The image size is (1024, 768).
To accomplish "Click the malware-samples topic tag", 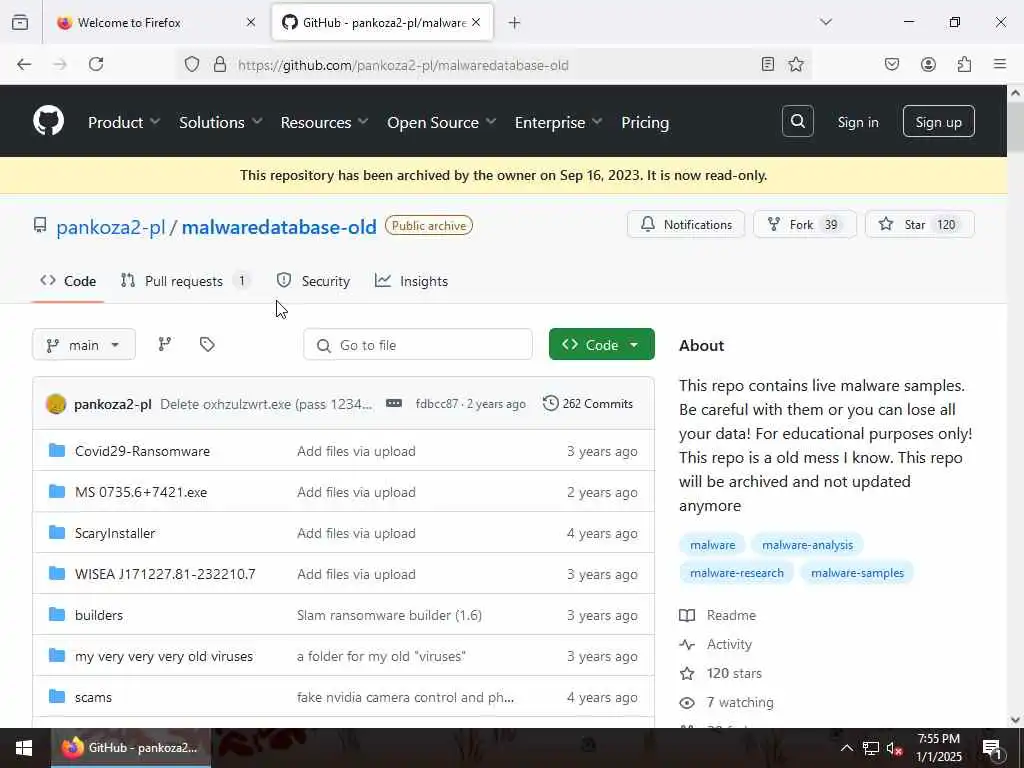I will pos(857,573).
